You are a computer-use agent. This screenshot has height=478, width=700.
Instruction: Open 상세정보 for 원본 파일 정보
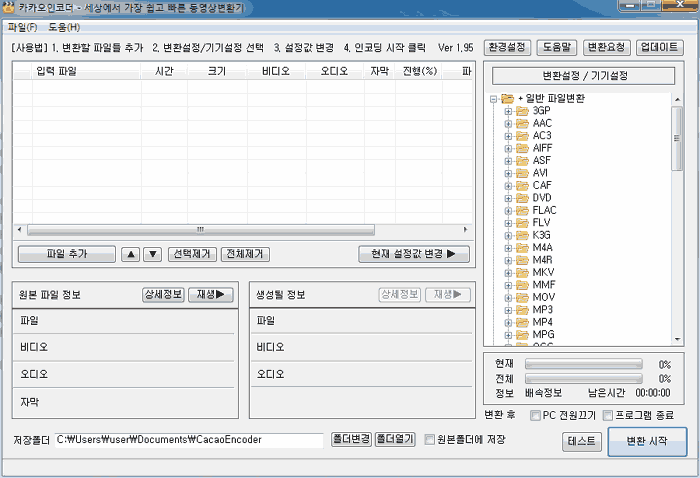click(163, 295)
